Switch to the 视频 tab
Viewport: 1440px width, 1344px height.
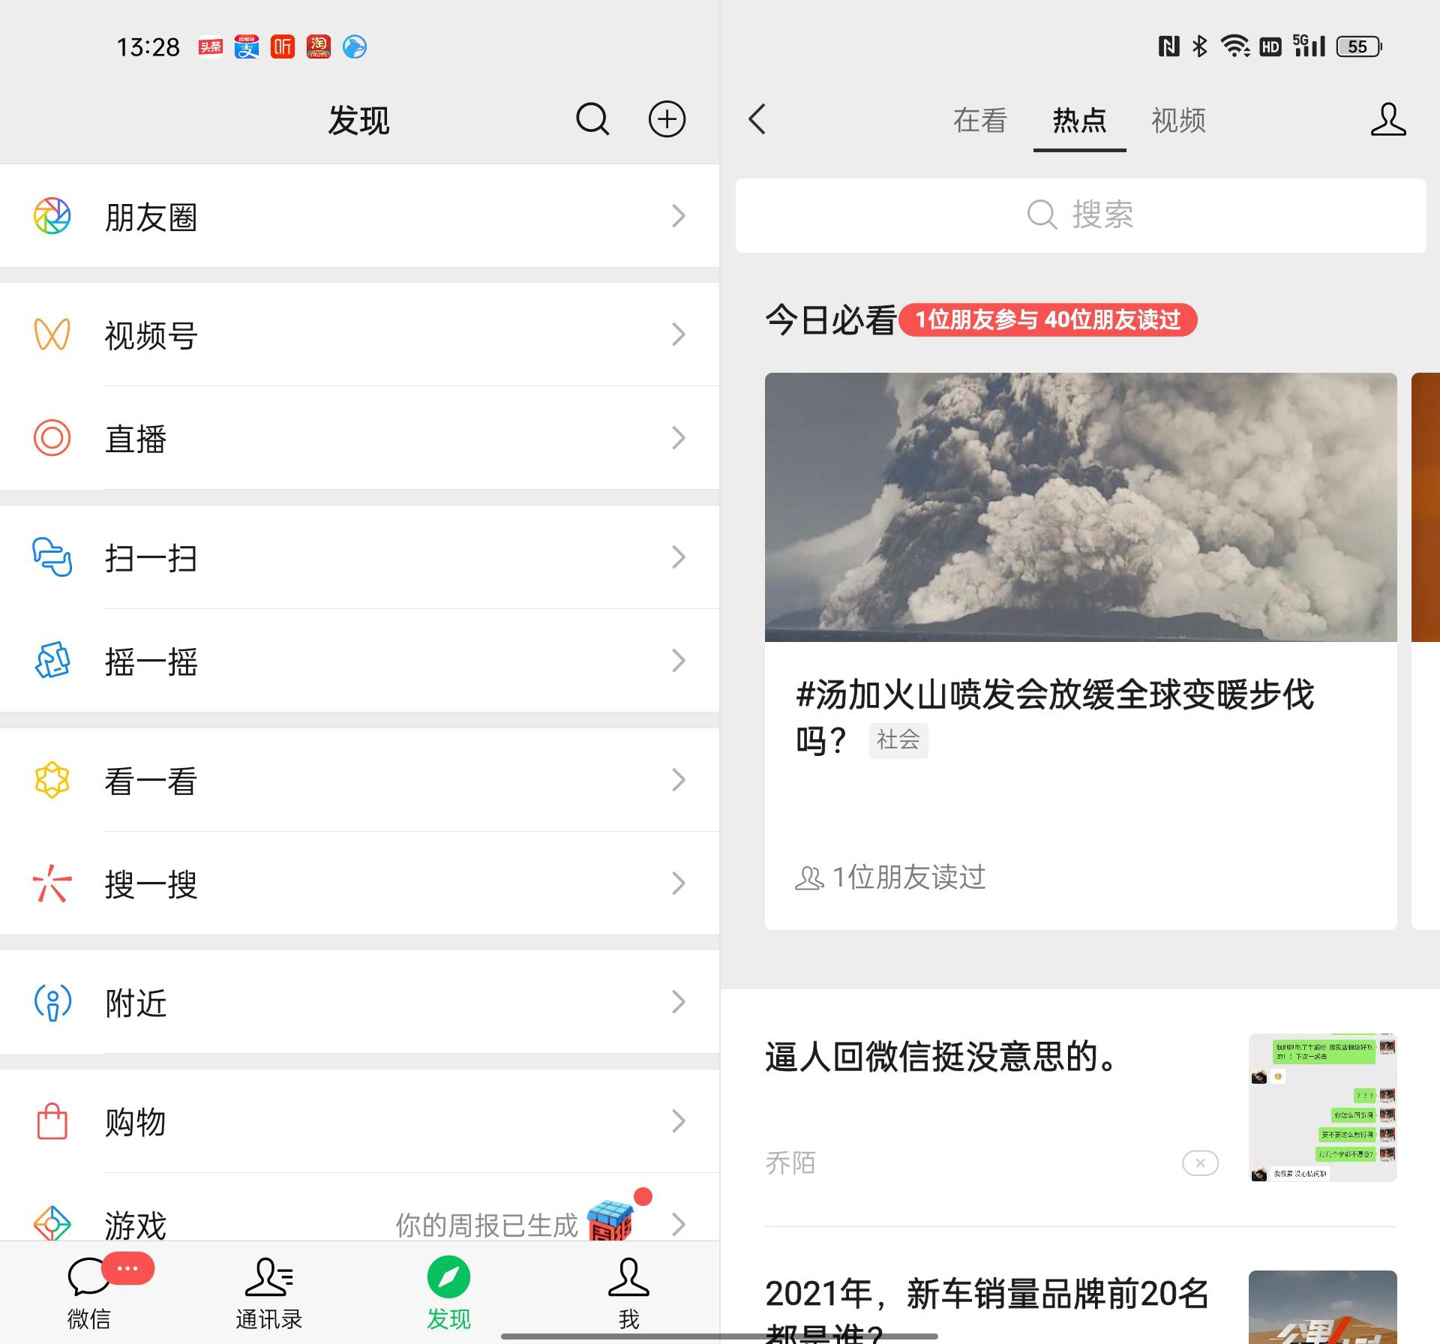[1178, 121]
